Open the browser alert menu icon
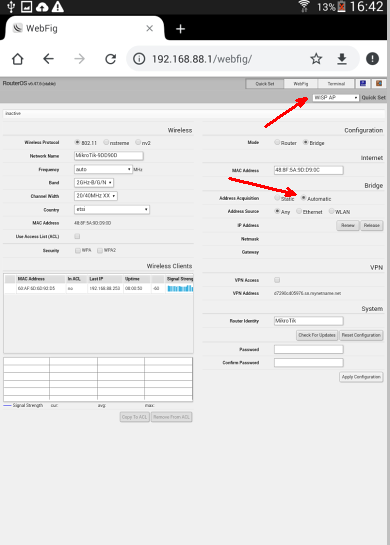Image resolution: width=390 pixels, height=545 pixels. coord(372,59)
